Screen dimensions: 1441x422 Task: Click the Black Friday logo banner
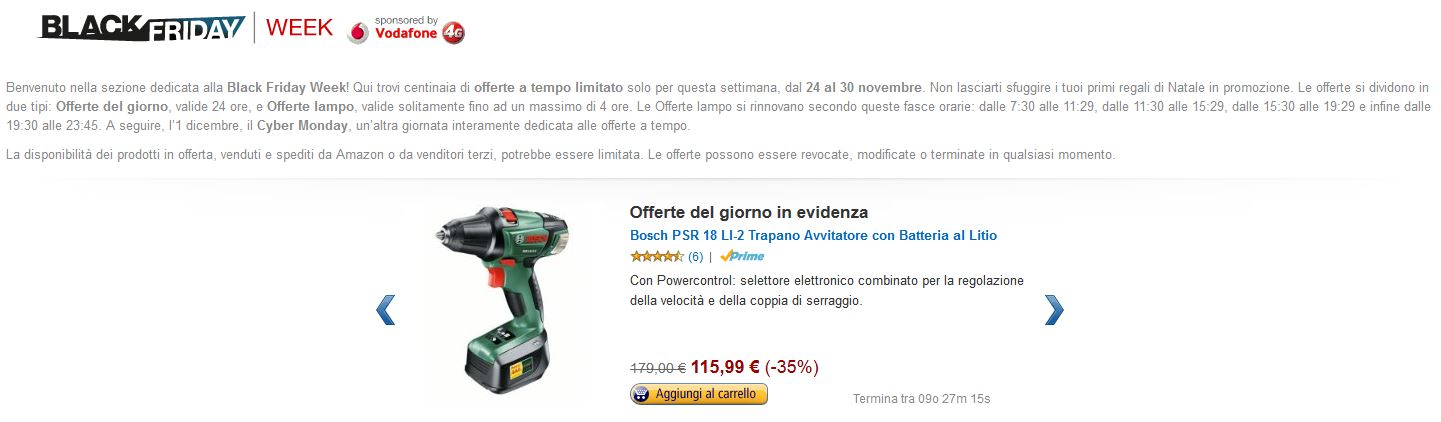tap(142, 28)
